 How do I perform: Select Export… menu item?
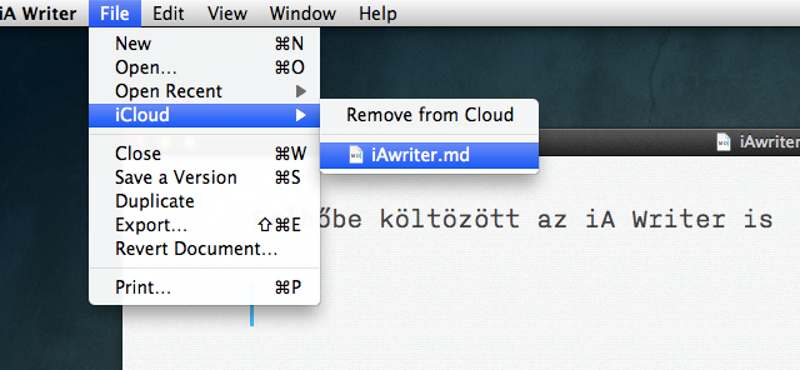205,225
